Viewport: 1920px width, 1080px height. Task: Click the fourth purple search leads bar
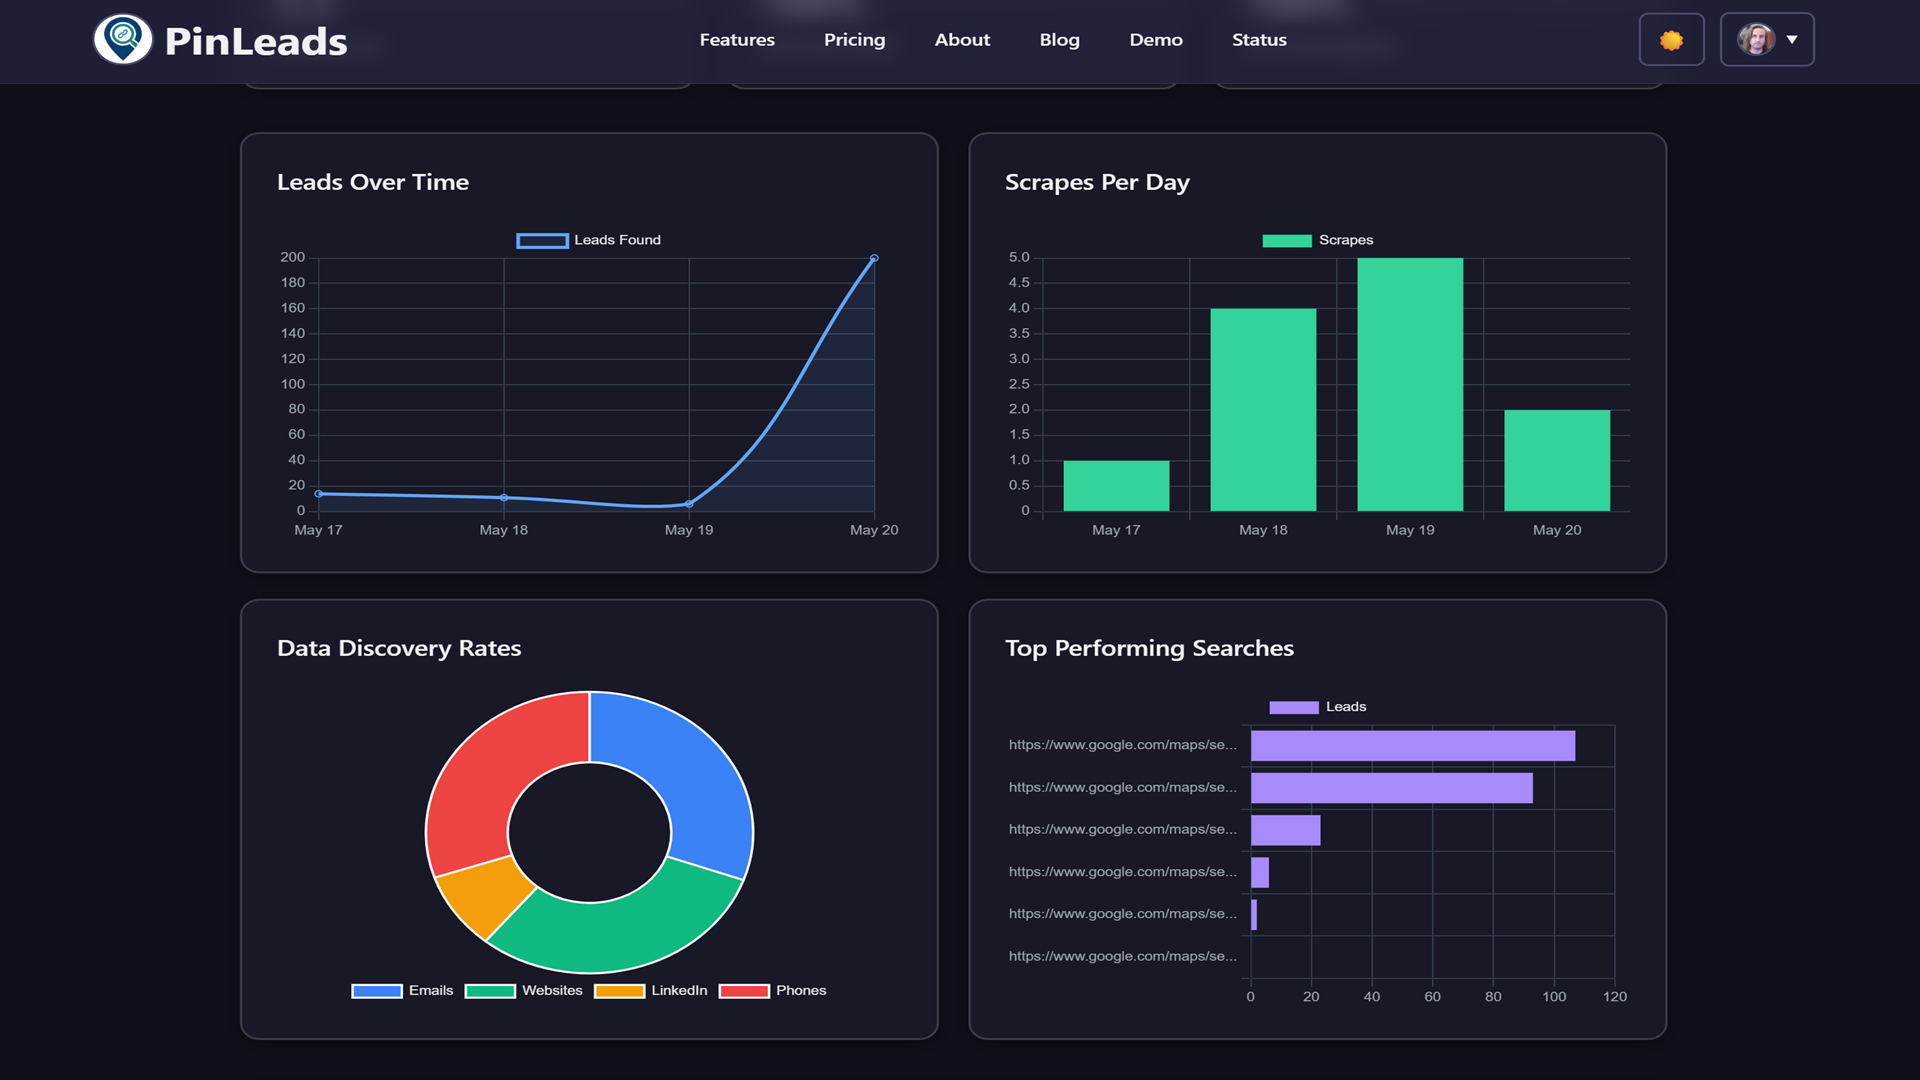pyautogui.click(x=1260, y=872)
